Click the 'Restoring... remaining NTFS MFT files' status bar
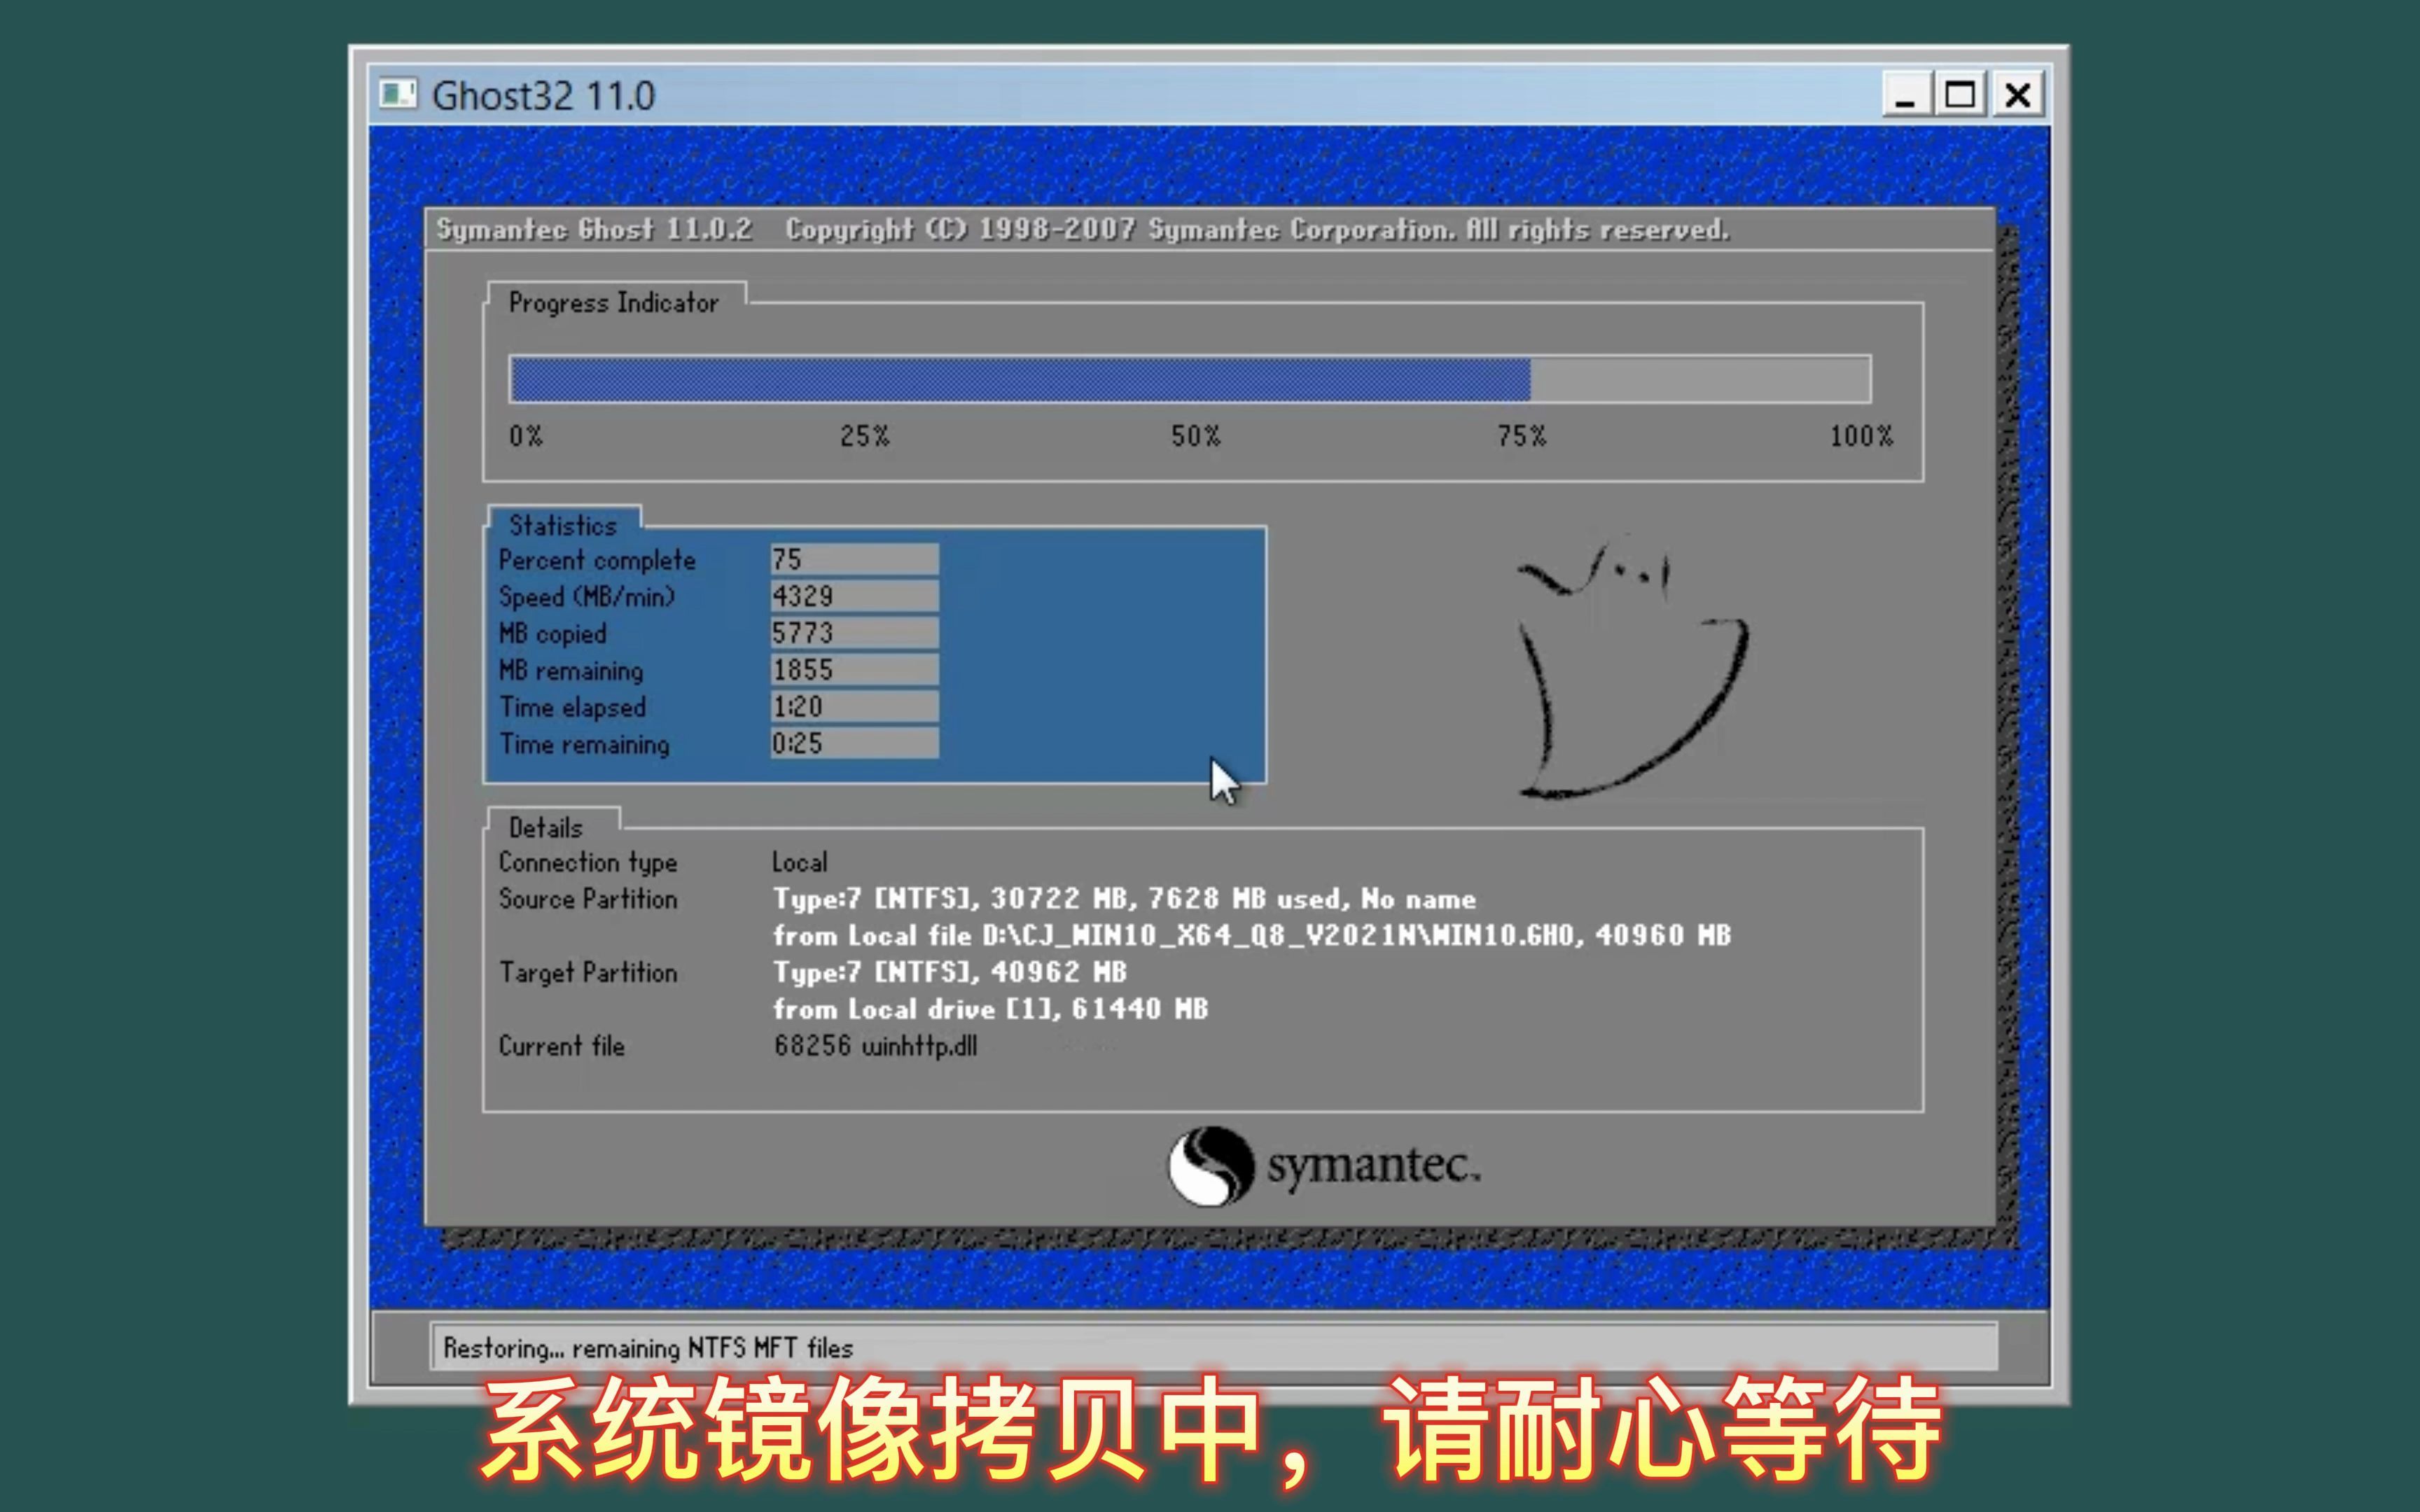Viewport: 2420px width, 1512px height. (x=1213, y=1348)
